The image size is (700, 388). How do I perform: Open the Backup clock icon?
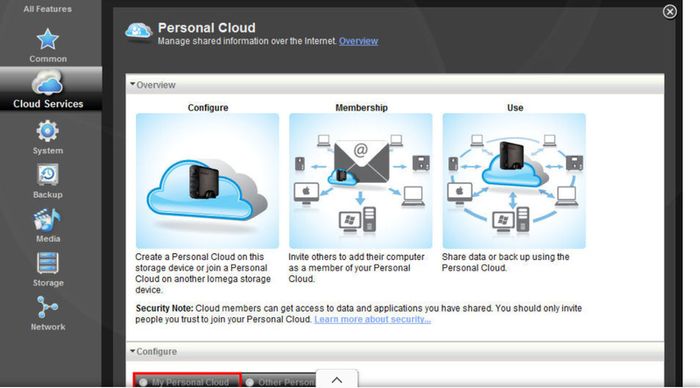click(47, 175)
